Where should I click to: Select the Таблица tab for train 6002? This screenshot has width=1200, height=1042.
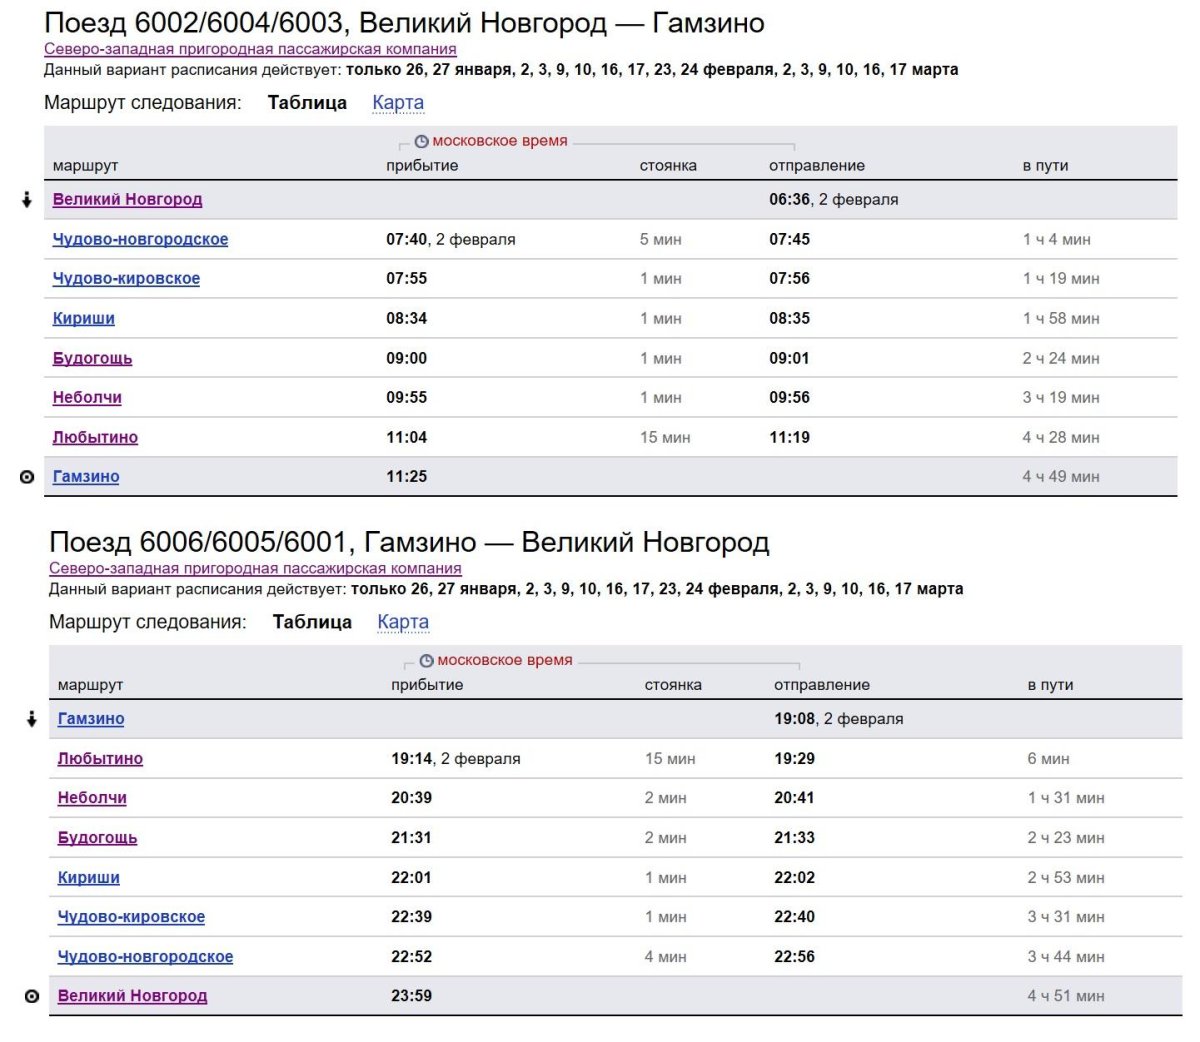coord(307,101)
